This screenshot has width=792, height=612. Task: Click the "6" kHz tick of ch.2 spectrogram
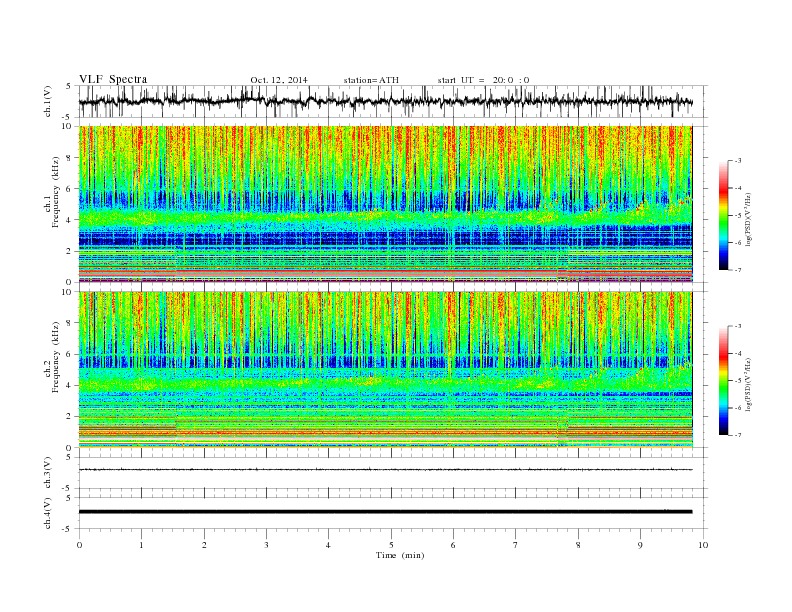(x=70, y=354)
